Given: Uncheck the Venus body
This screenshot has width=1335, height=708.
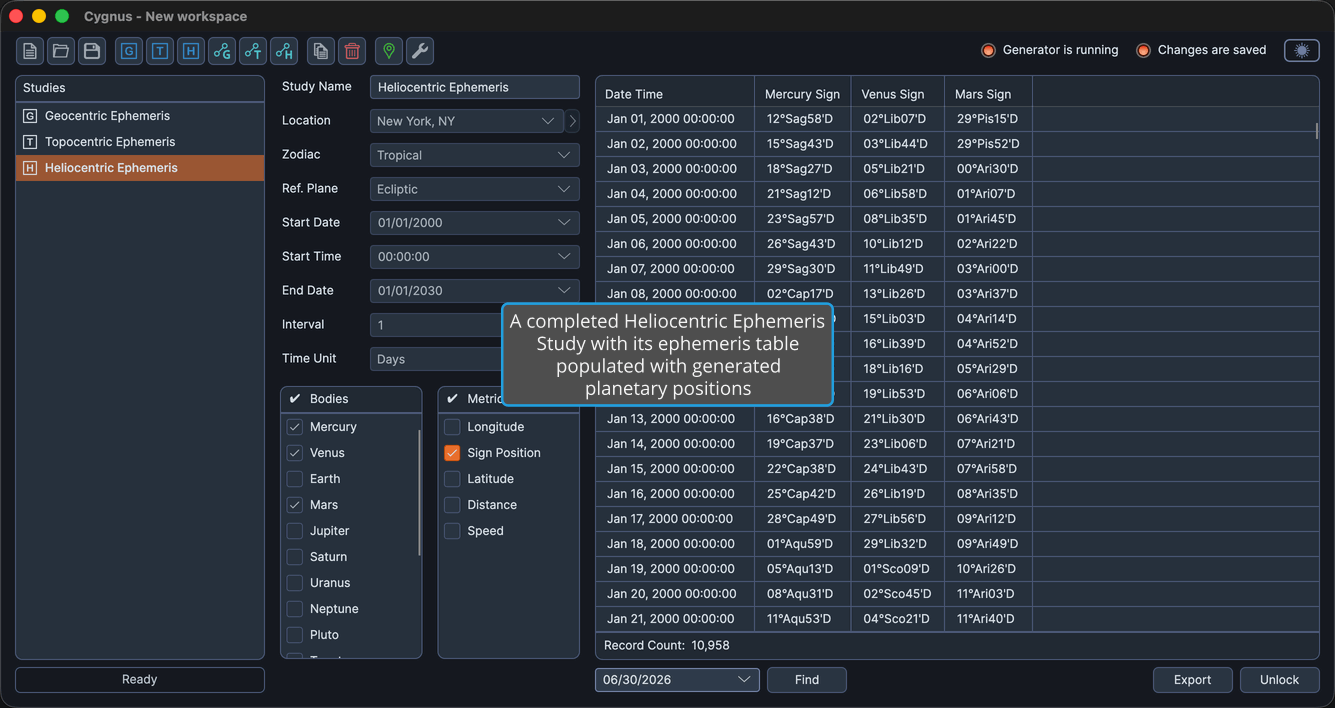Looking at the screenshot, I should pos(295,453).
